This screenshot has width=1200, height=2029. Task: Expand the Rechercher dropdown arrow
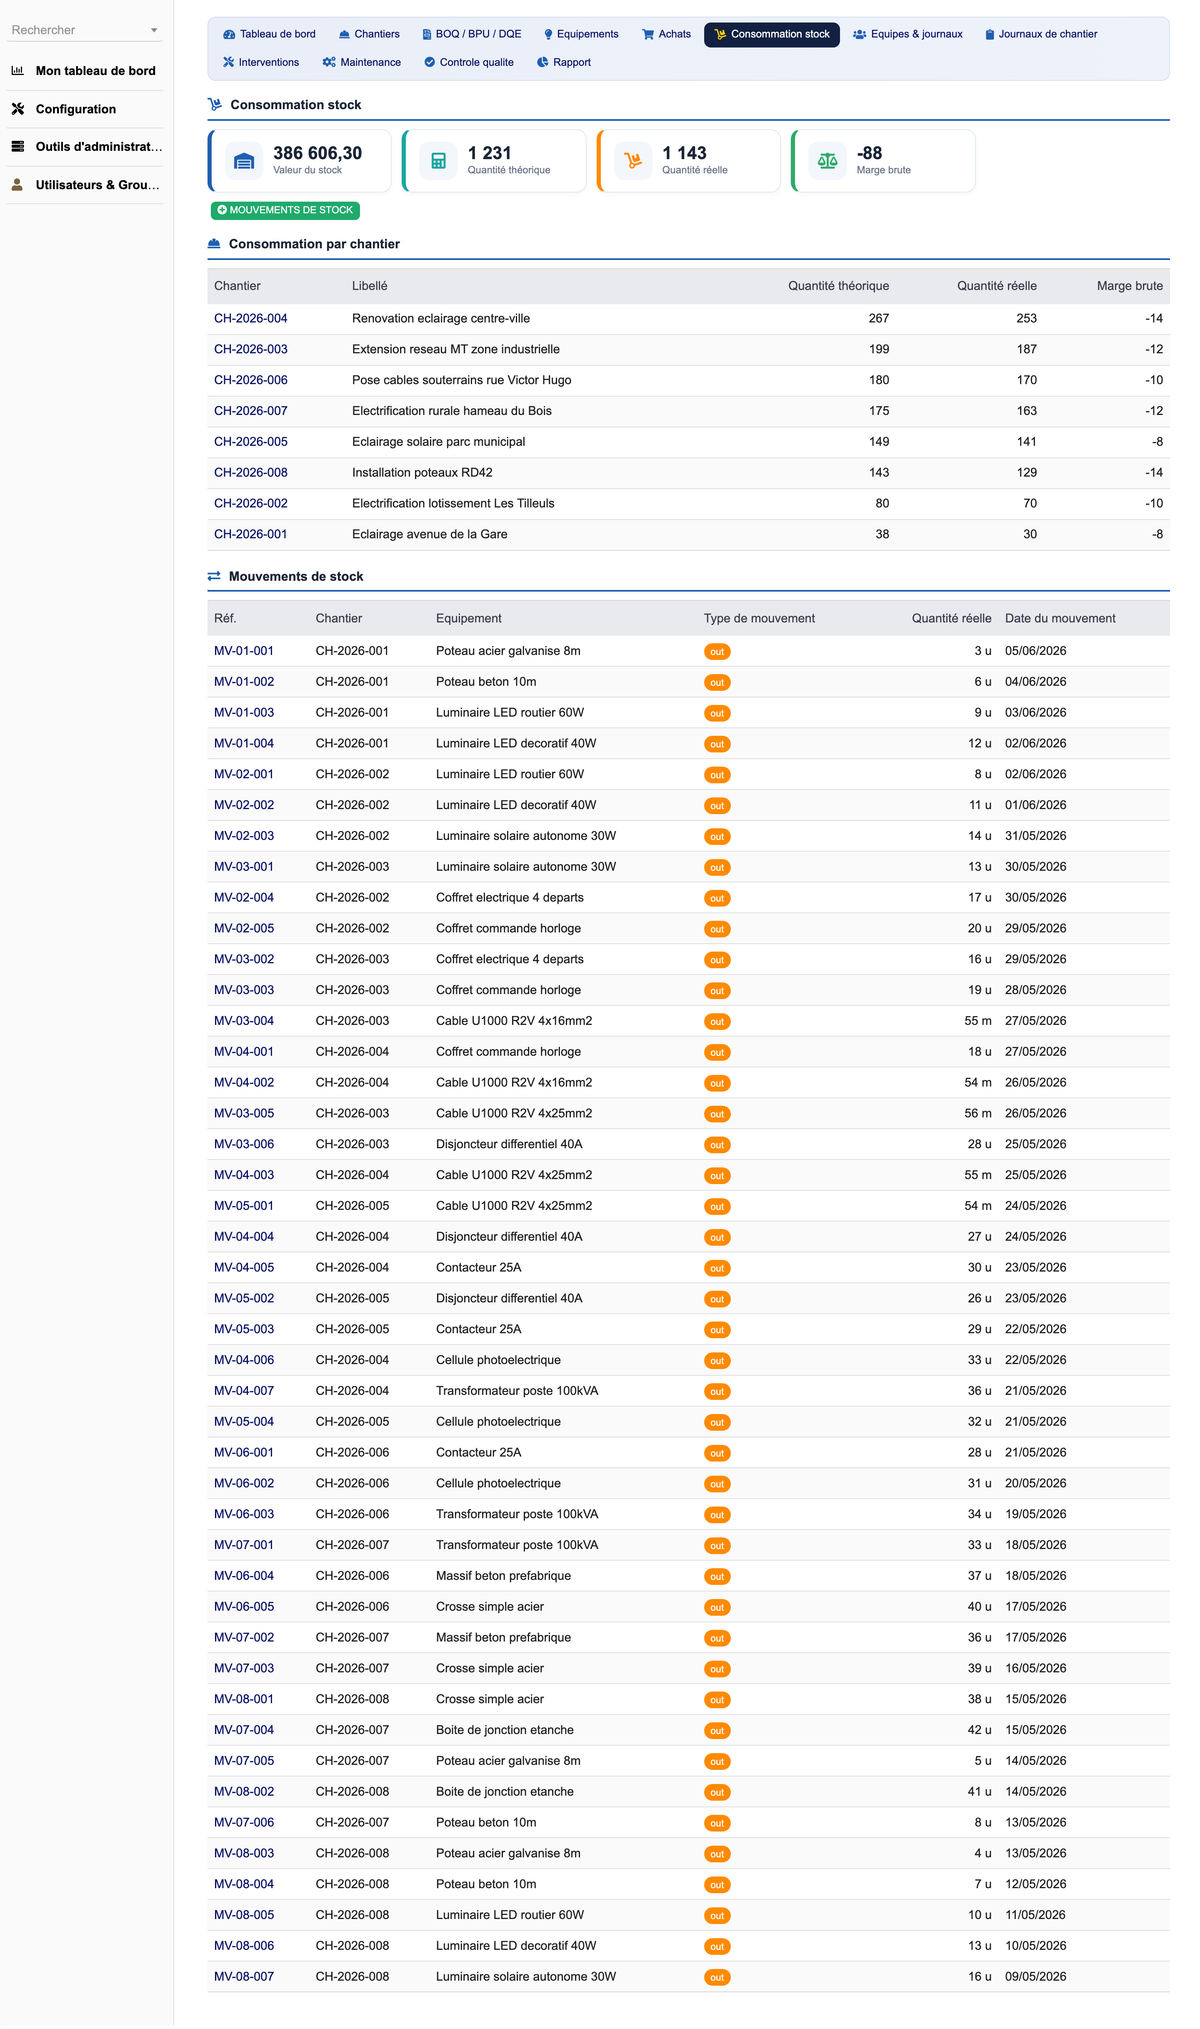[x=154, y=30]
